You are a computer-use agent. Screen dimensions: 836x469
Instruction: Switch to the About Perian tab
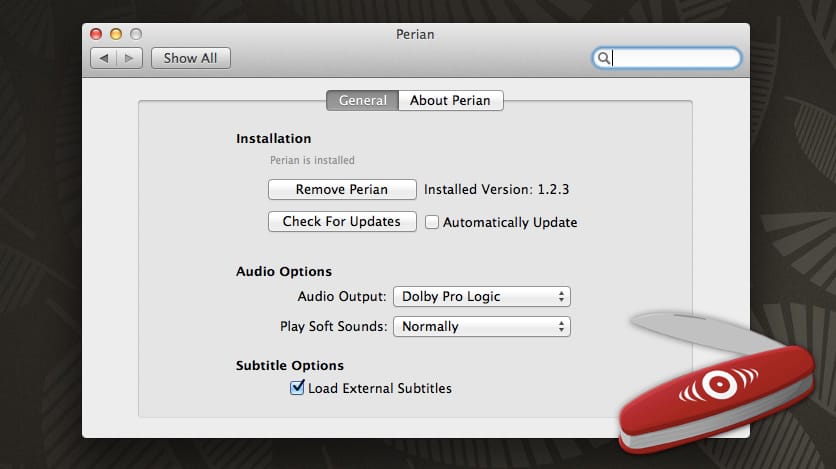451,100
